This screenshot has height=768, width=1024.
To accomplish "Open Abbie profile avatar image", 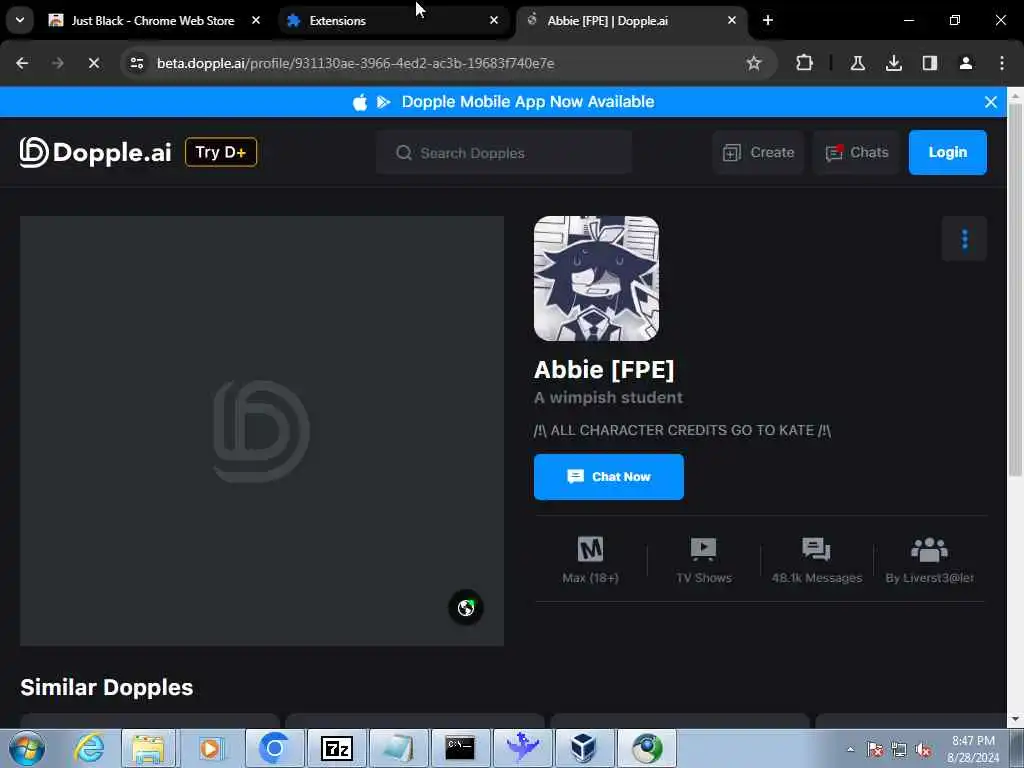I will tap(596, 279).
